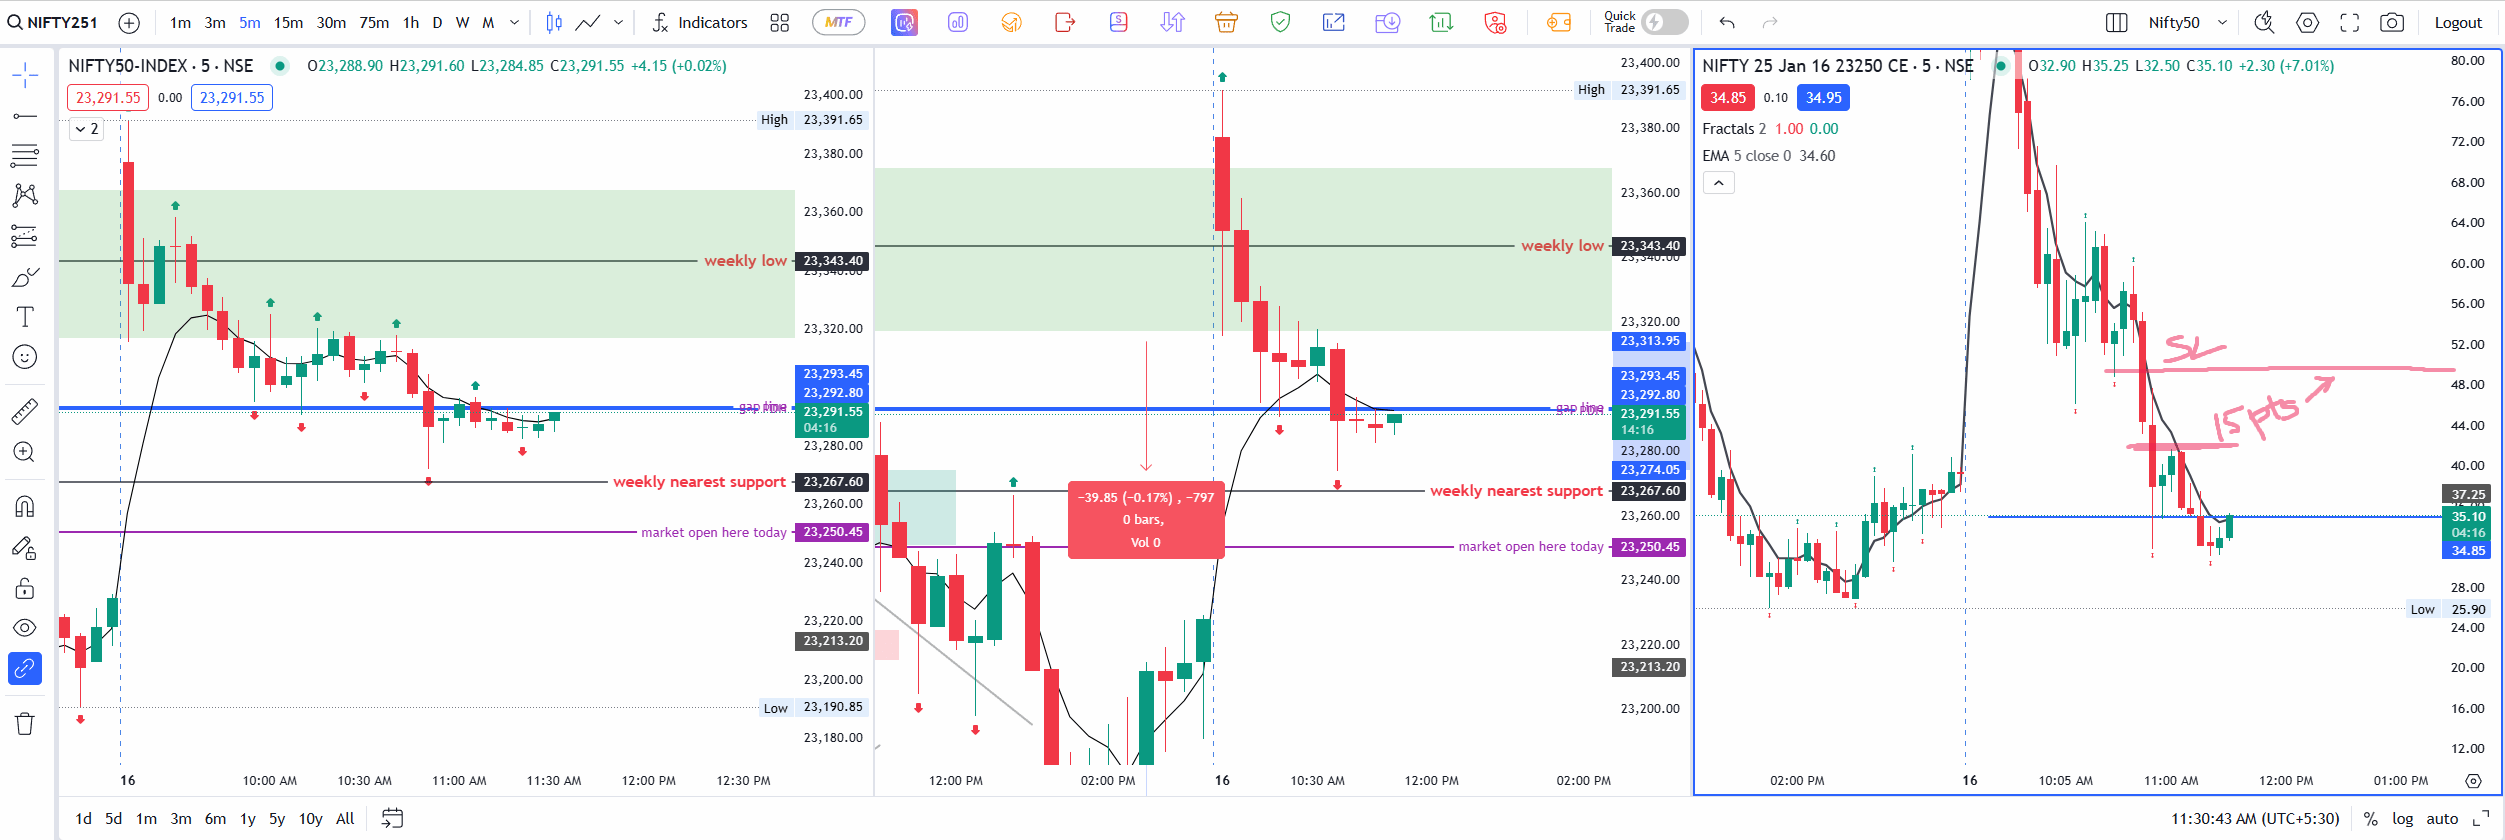Viewport: 2505px width, 840px height.
Task: Click the orange circular arrow toolbar icon
Action: 1011,22
